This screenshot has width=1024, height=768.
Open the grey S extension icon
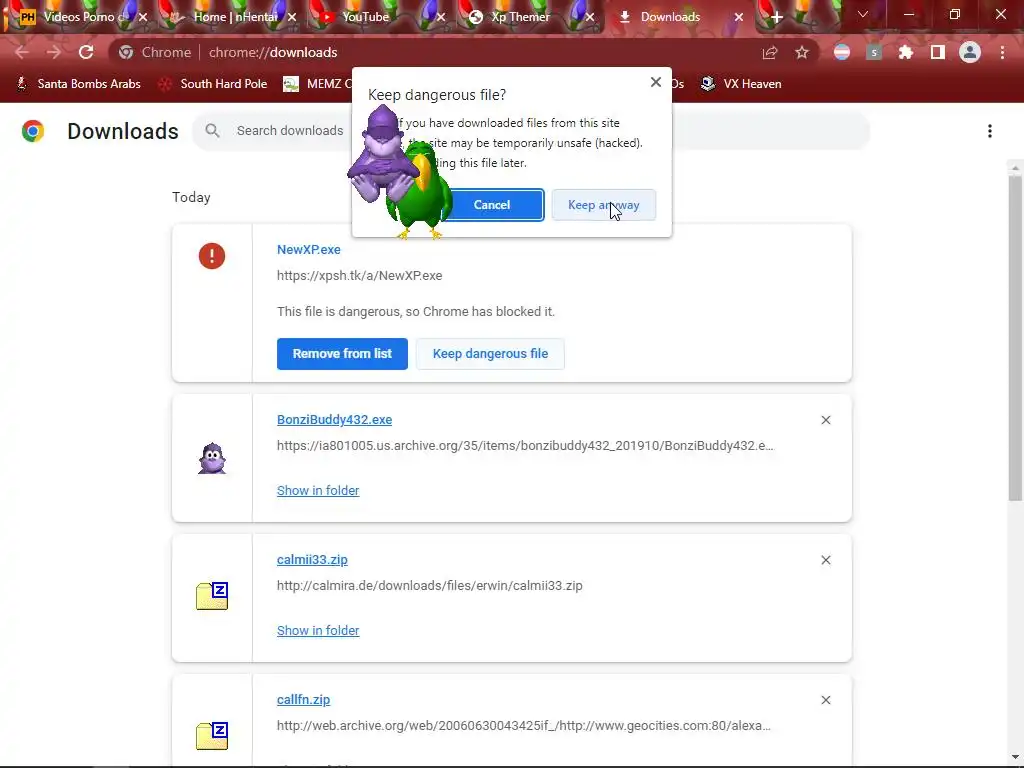[x=874, y=52]
